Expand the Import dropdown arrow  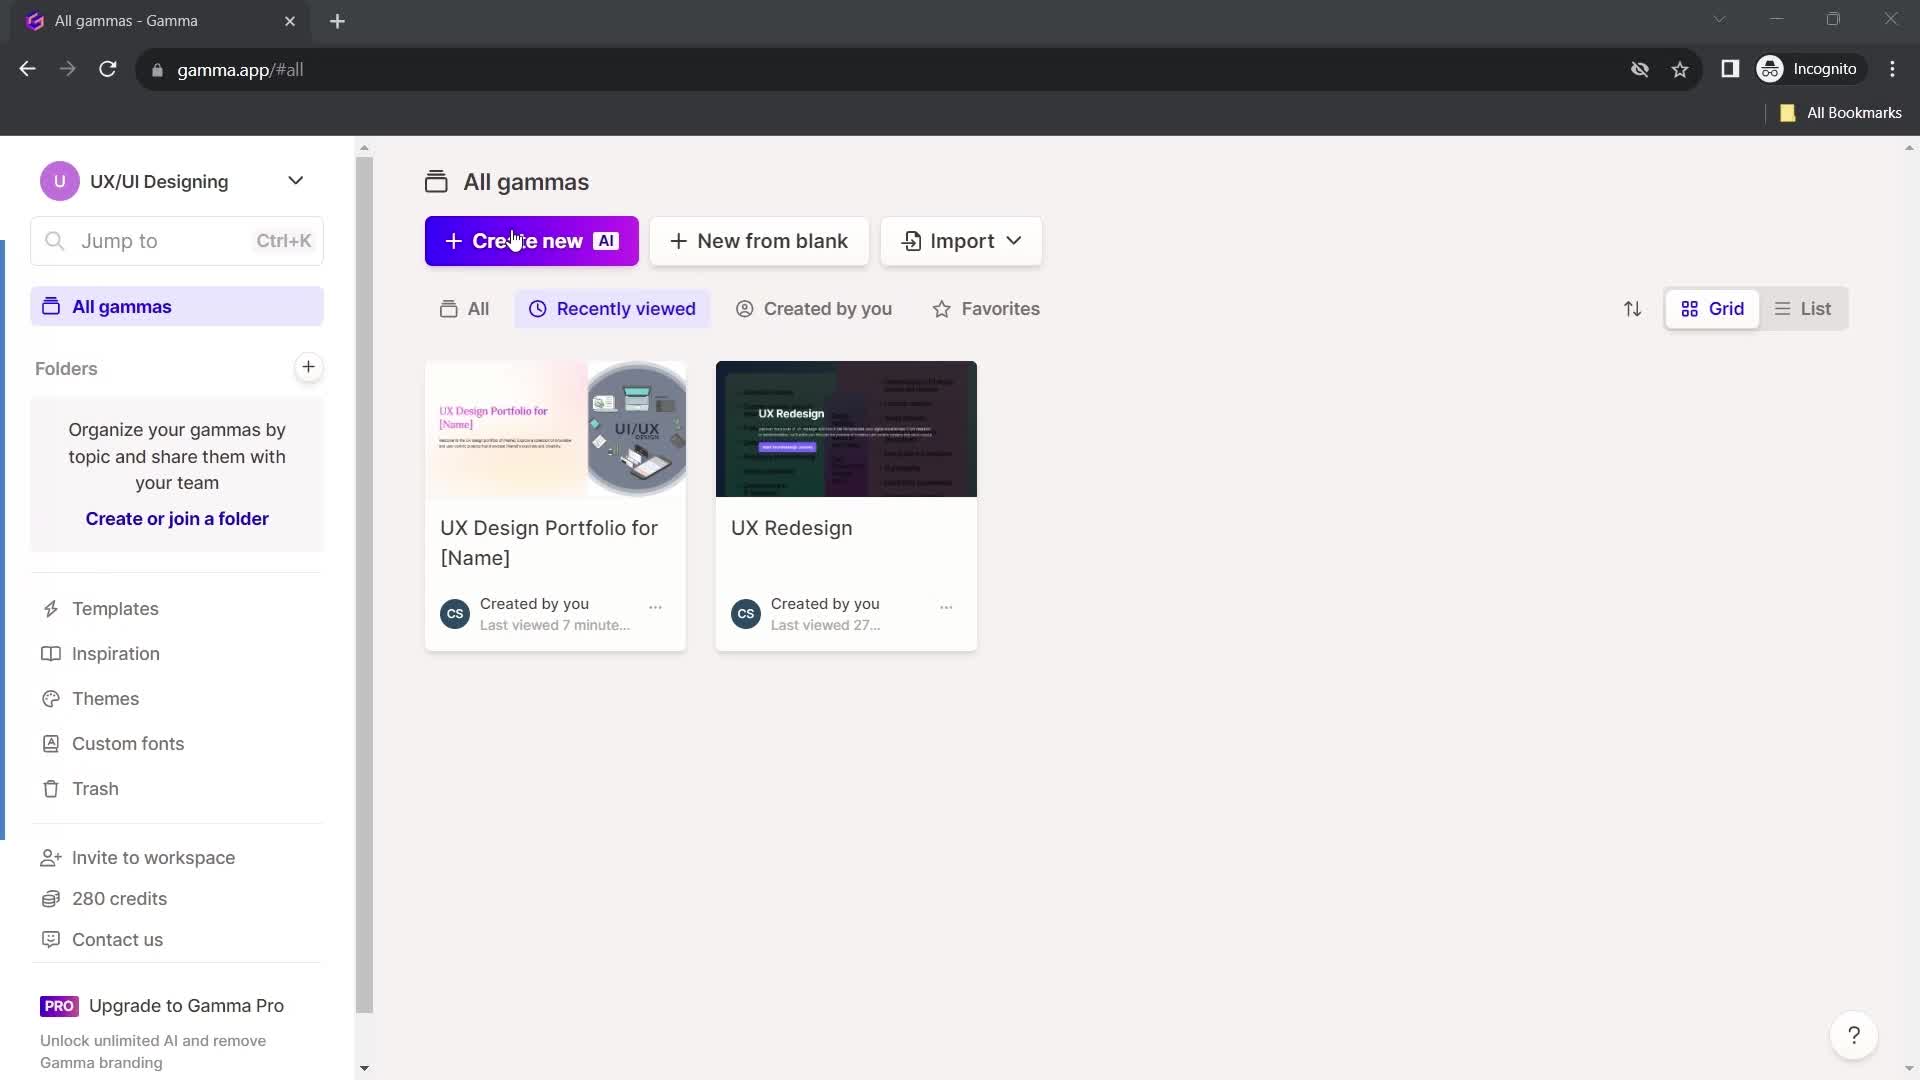(x=1015, y=241)
